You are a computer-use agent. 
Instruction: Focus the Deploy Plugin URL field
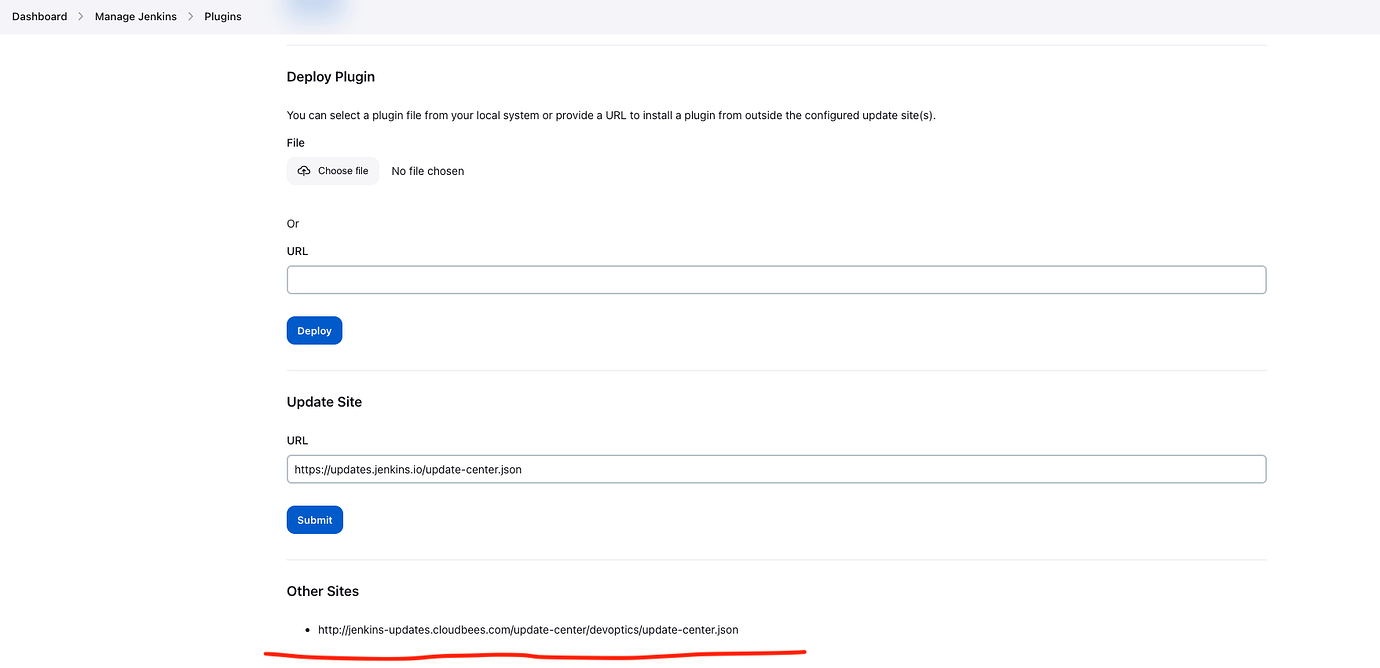(776, 280)
